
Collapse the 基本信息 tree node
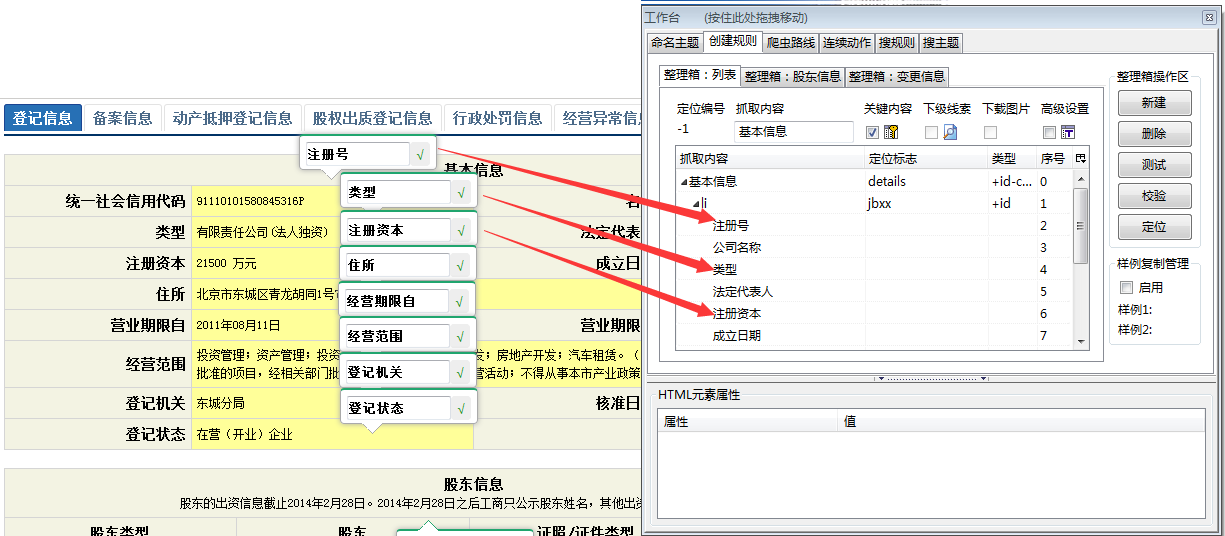[x=684, y=182]
